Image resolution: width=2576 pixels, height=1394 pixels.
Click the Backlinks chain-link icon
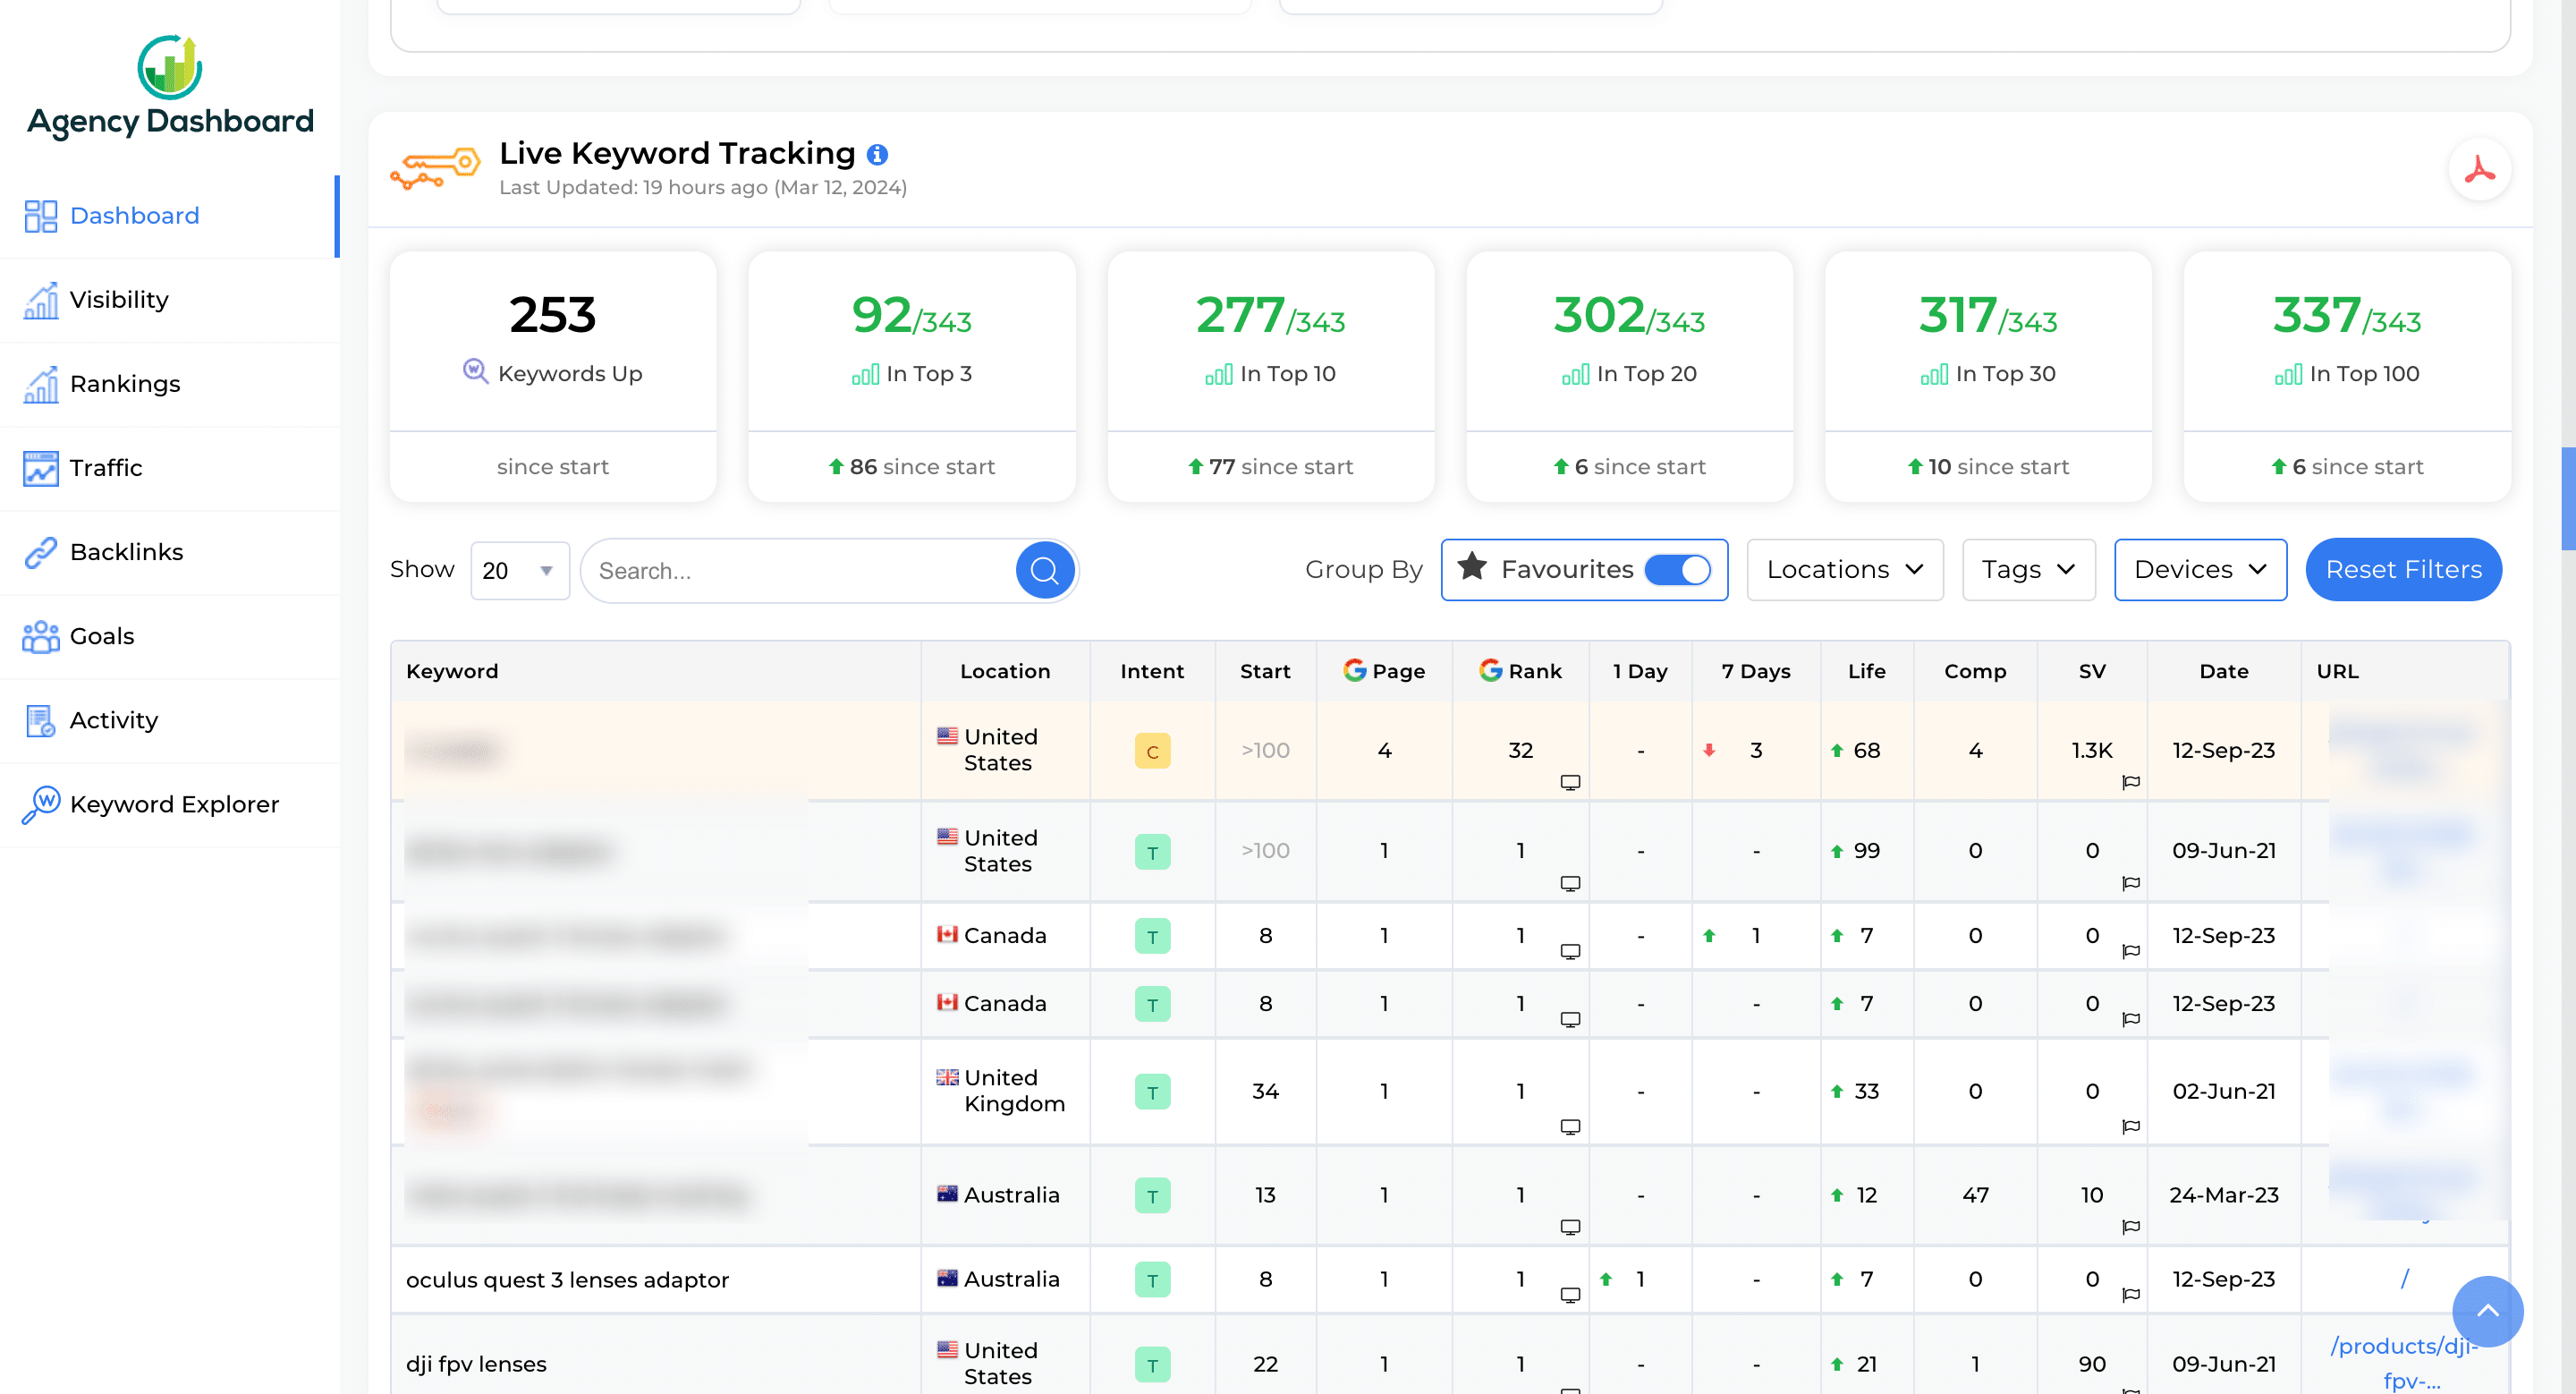pos(41,552)
